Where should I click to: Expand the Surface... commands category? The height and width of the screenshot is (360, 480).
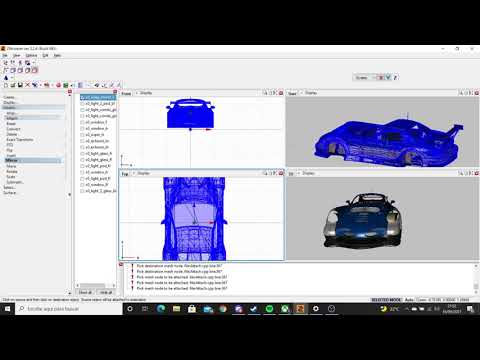10,193
